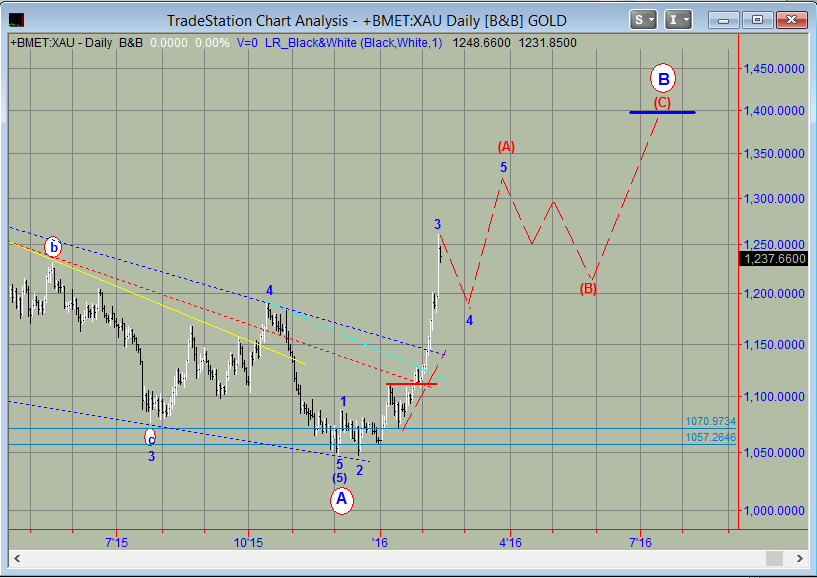Click the 7'16 date axis label
Image resolution: width=817 pixels, height=578 pixels.
tap(640, 543)
